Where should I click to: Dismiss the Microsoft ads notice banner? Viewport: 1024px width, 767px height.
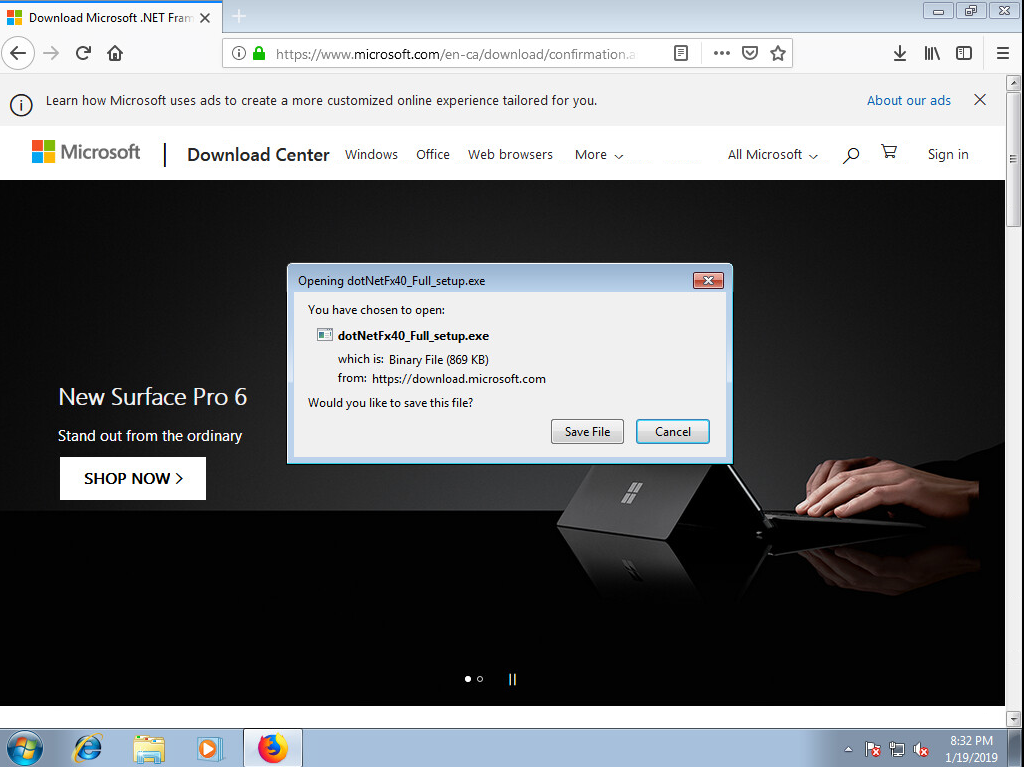point(980,100)
